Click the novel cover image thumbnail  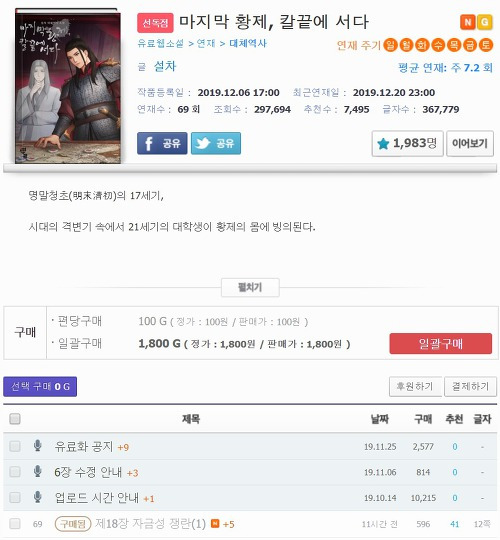[68, 86]
